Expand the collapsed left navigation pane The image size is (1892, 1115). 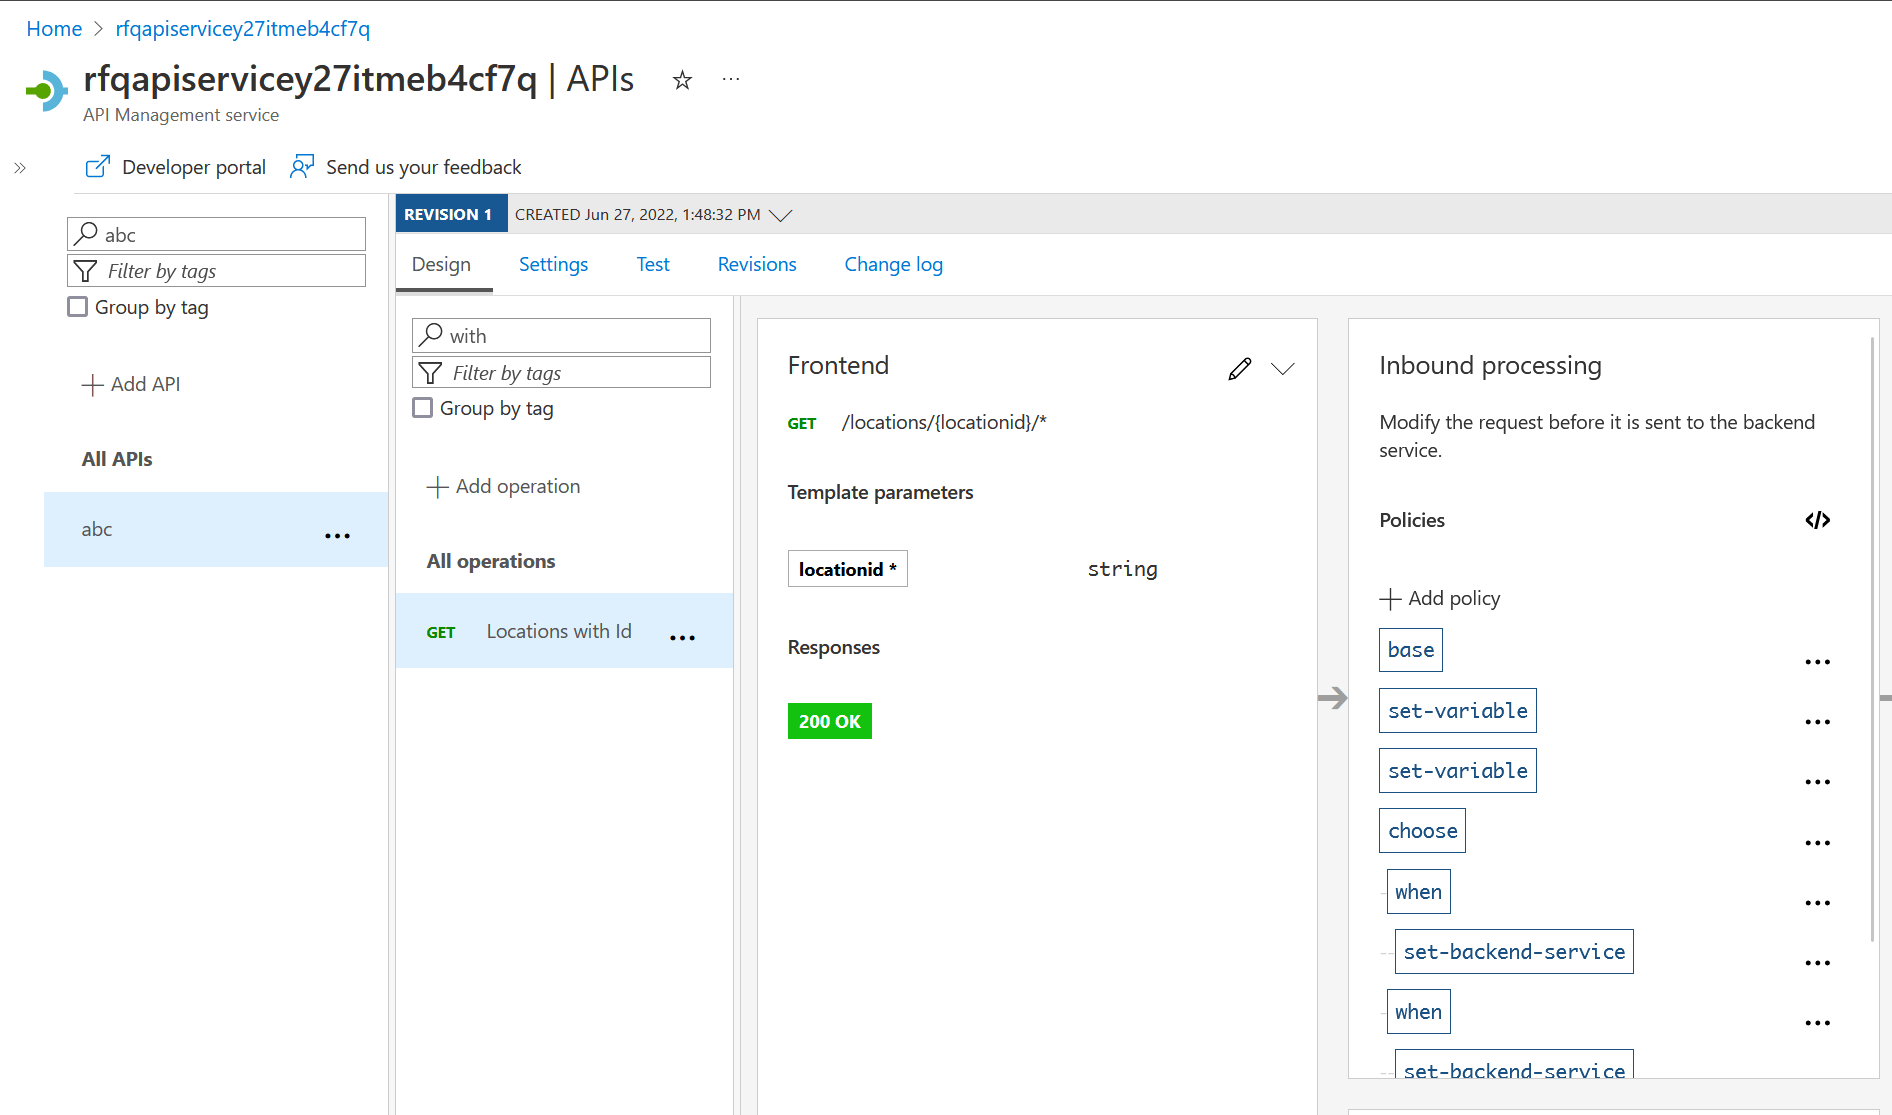19,167
